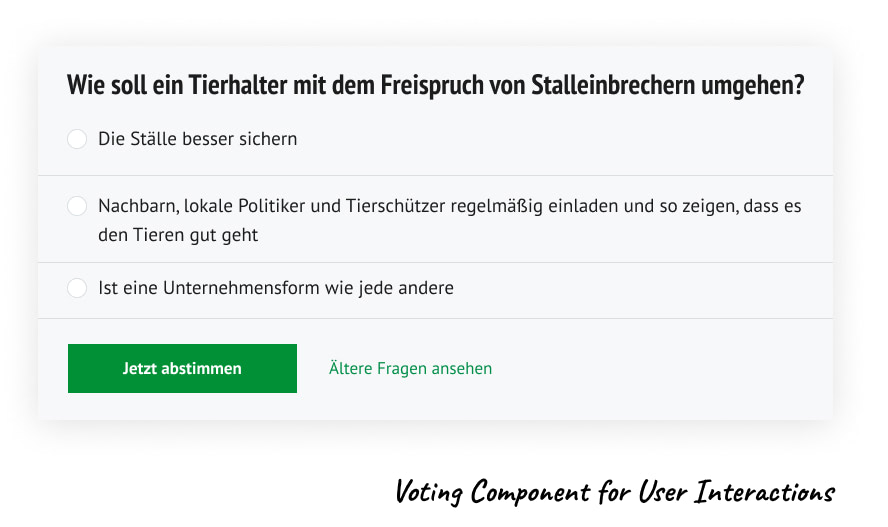Click the word 'regelmäßig' in the second option
The width and height of the screenshot is (888, 527).
(484, 206)
